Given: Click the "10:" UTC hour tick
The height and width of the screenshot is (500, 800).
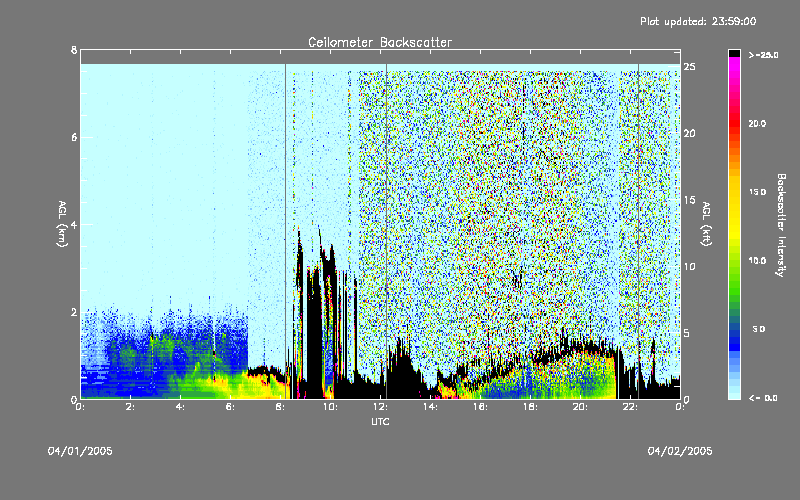Looking at the screenshot, I should [331, 407].
